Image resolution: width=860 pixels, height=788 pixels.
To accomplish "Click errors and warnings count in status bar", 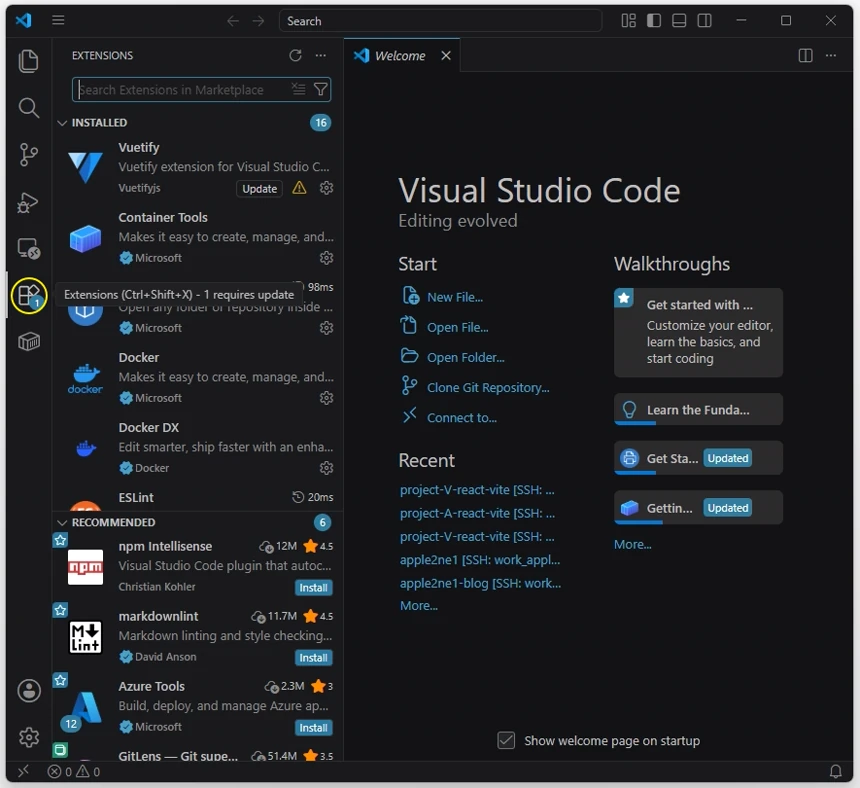I will (73, 772).
